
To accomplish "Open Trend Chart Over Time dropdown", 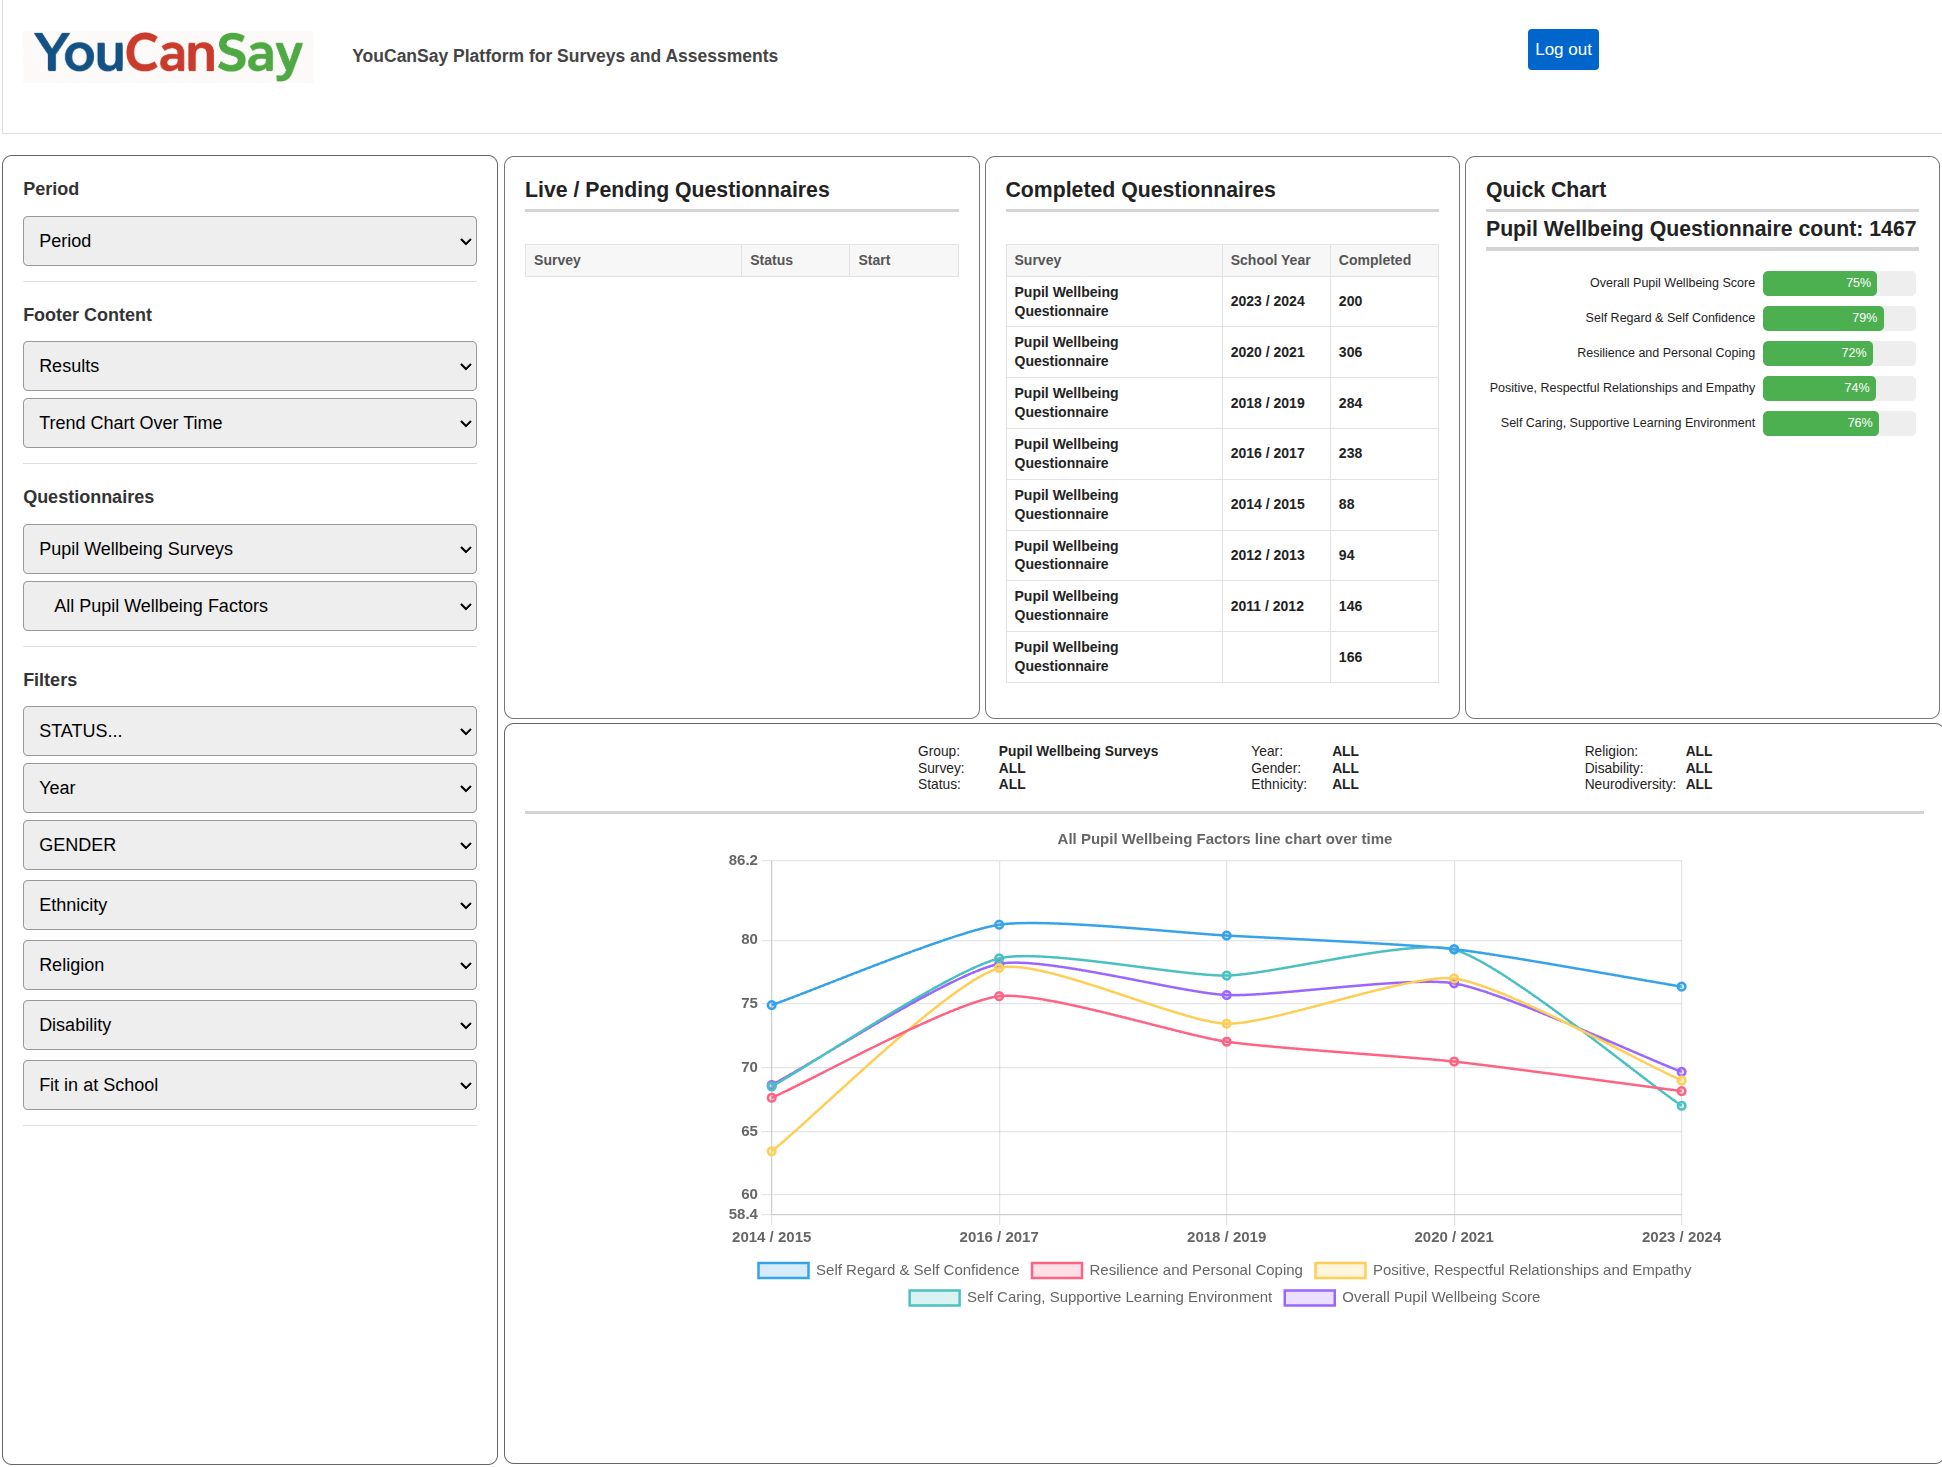I will [x=249, y=423].
